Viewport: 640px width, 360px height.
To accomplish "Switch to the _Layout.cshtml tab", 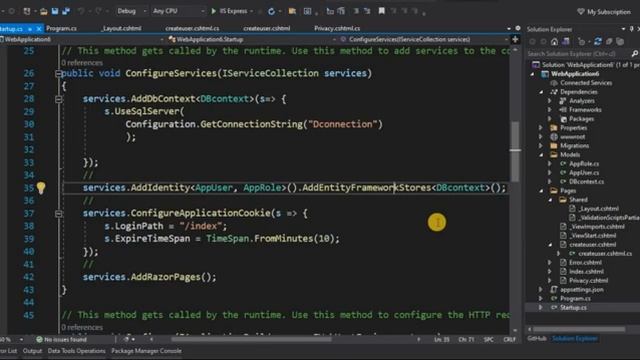I will pos(121,29).
